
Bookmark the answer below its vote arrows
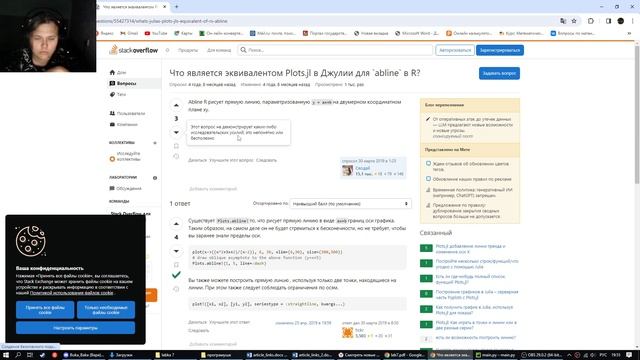pos(176,264)
